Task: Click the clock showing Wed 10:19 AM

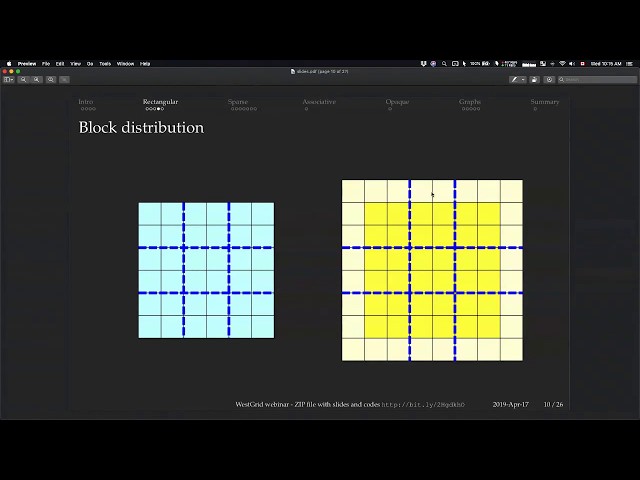Action: (x=606, y=64)
